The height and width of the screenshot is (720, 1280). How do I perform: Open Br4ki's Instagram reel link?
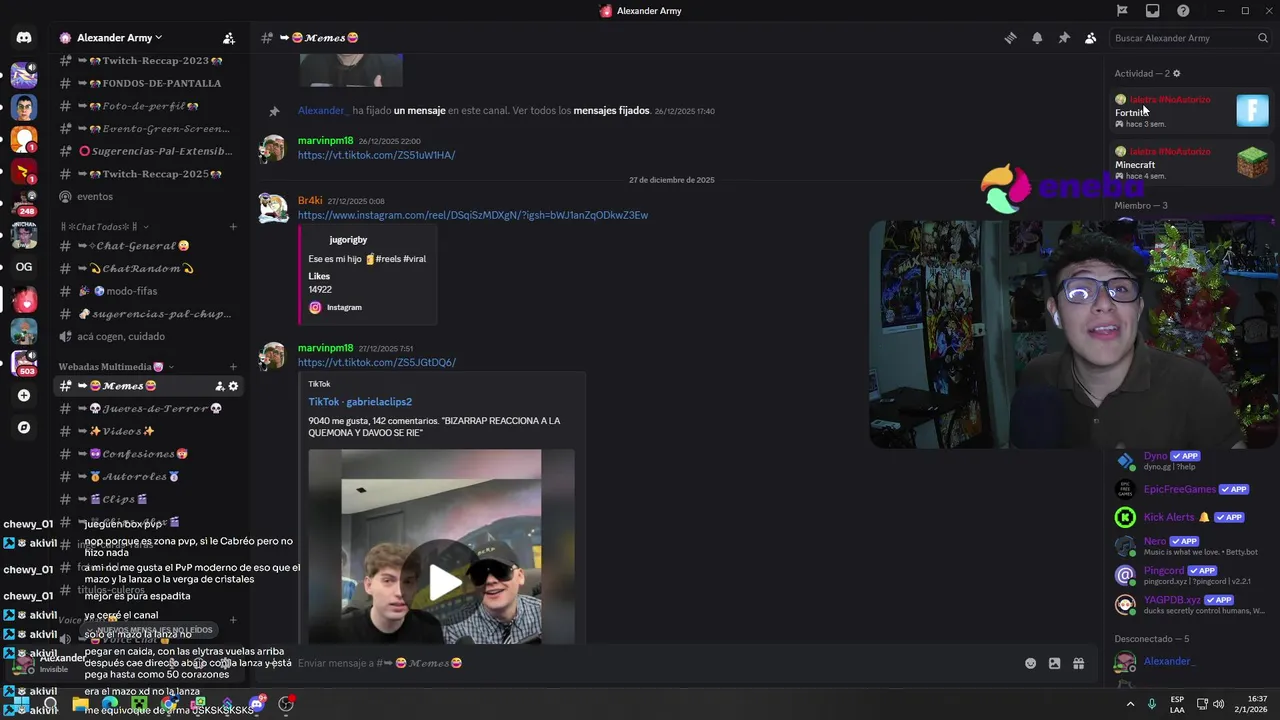coord(473,215)
